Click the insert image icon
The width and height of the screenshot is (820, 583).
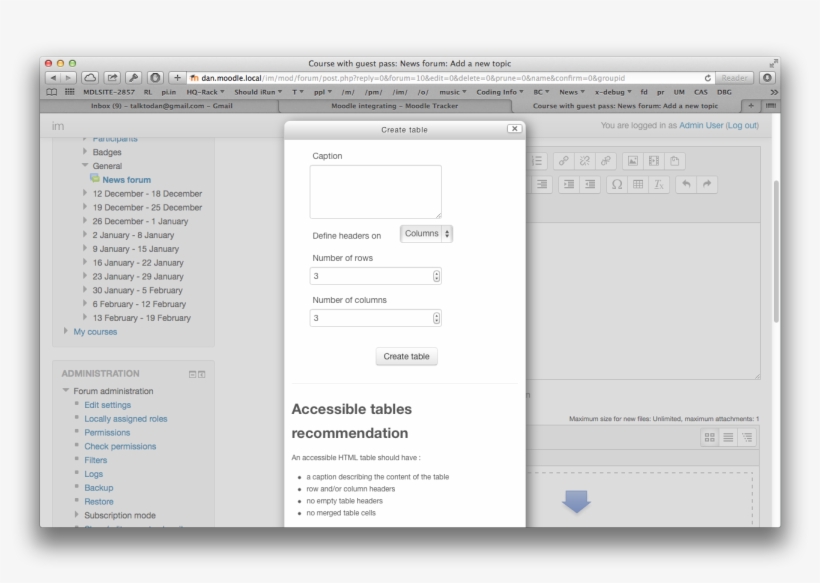[x=633, y=161]
